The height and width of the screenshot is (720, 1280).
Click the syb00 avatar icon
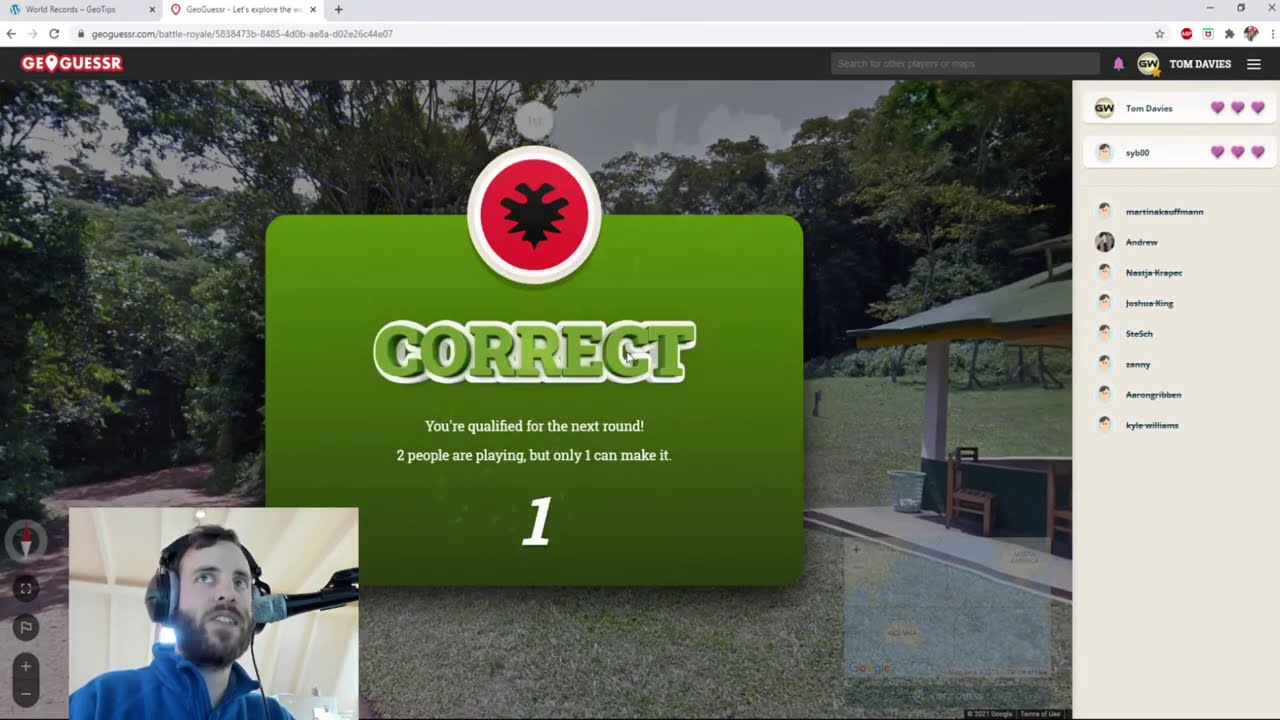tap(1104, 152)
